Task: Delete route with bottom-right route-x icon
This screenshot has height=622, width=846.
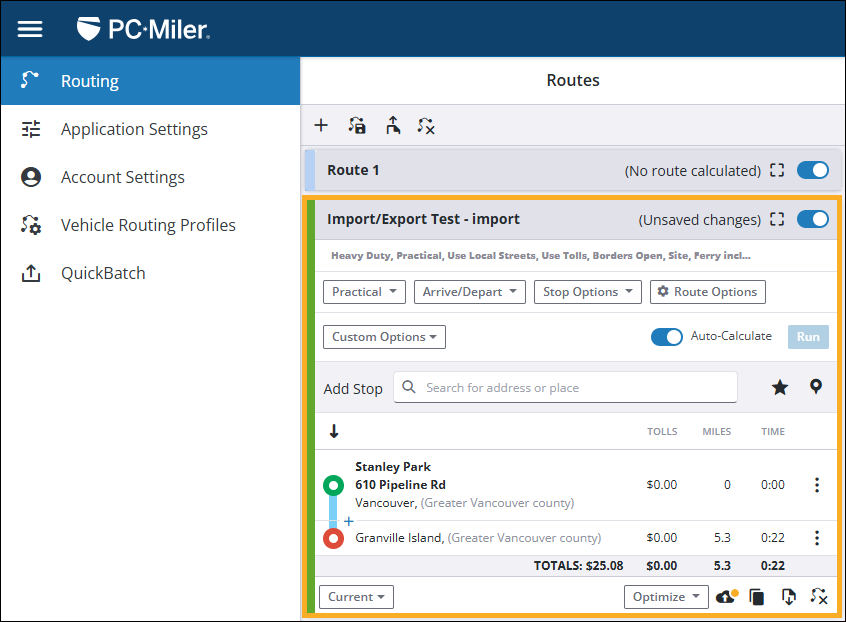Action: (x=819, y=597)
